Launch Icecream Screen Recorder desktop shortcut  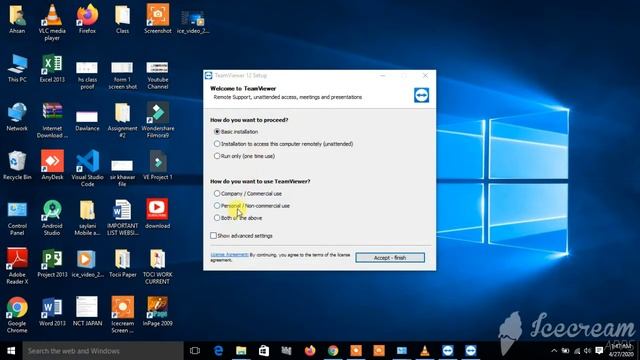click(122, 315)
